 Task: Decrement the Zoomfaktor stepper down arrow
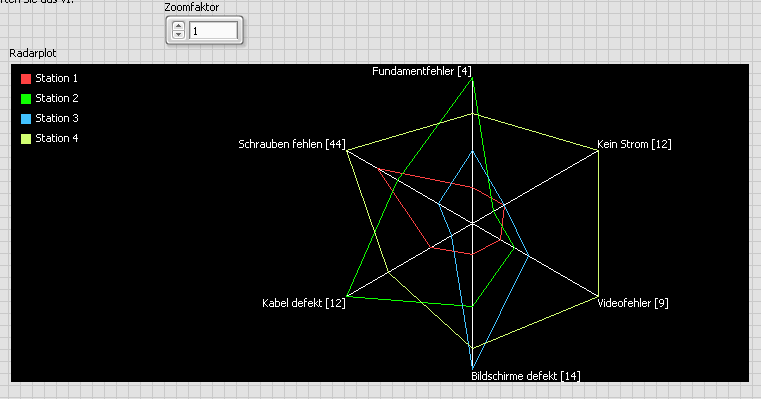(x=178, y=34)
